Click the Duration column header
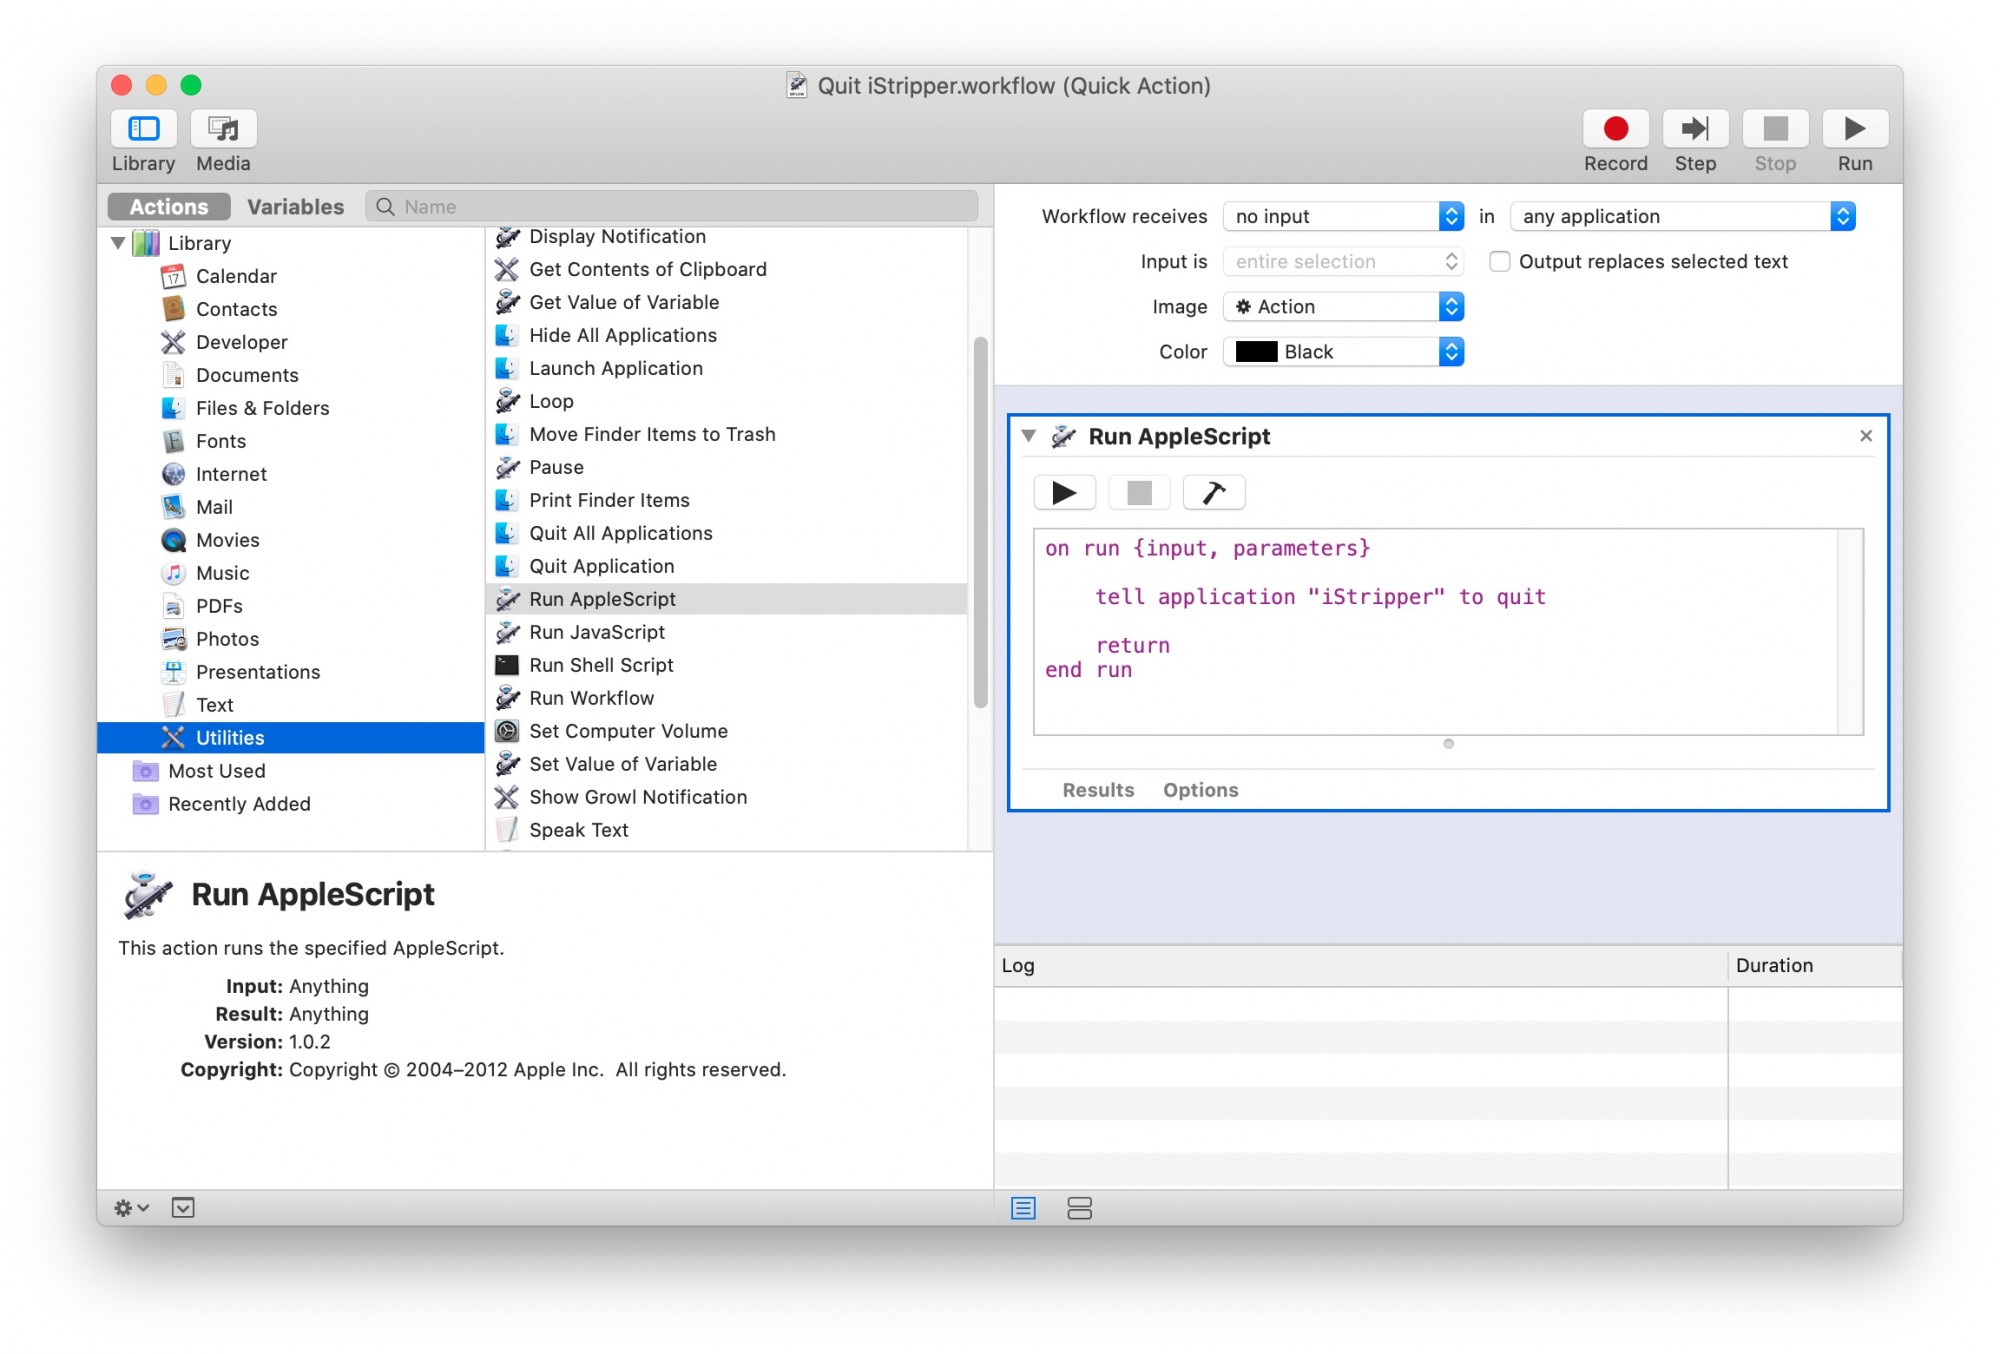2000x1354 pixels. (x=1814, y=965)
